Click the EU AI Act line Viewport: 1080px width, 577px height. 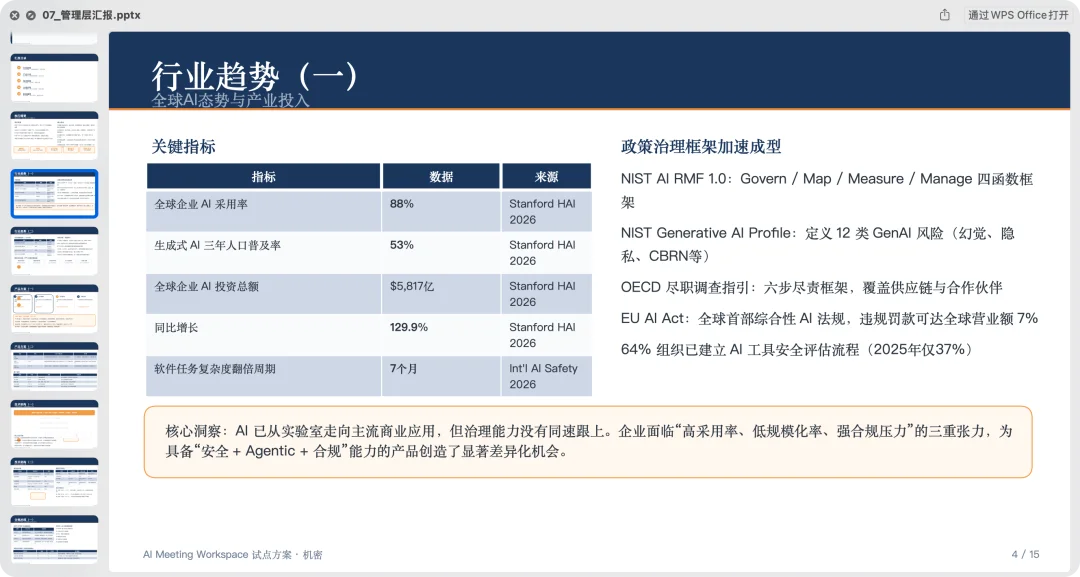pos(829,318)
